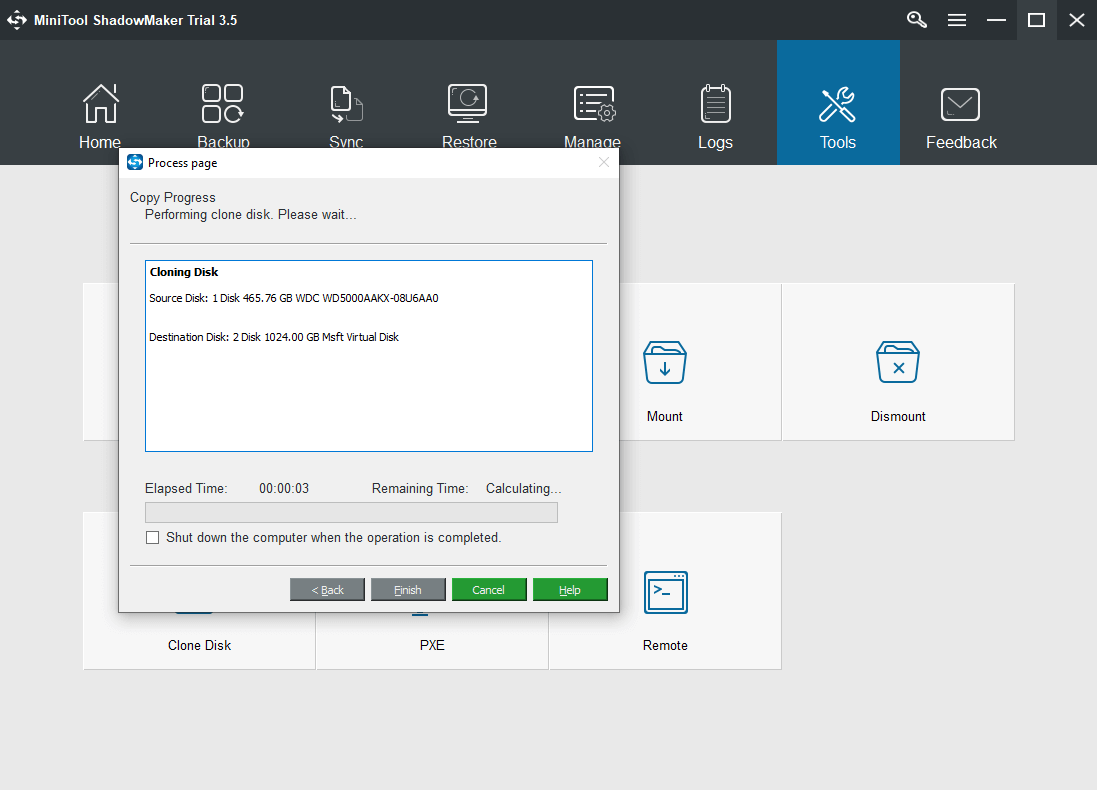Open the Logs section icon
This screenshot has height=790, width=1097.
click(715, 104)
